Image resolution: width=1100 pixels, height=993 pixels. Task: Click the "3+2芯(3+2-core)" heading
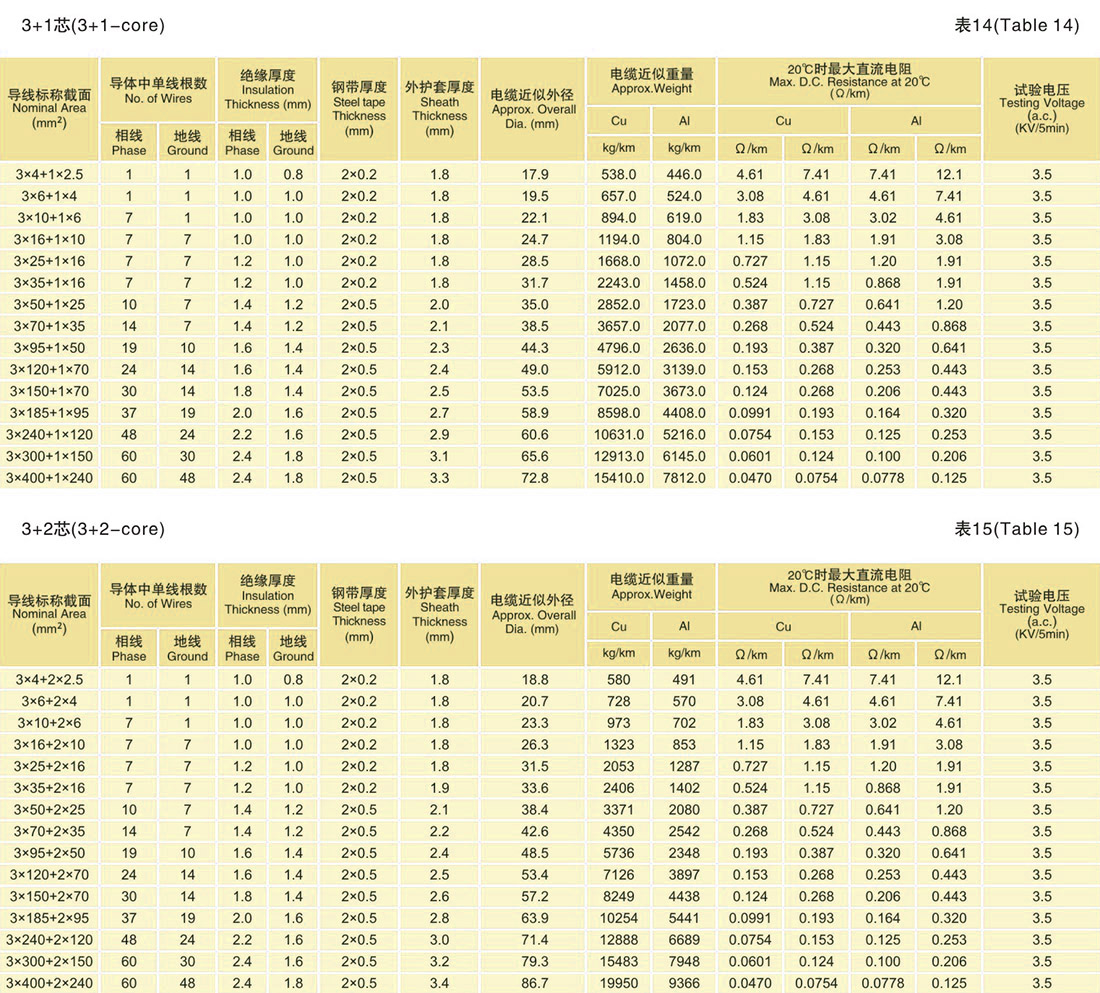93,528
